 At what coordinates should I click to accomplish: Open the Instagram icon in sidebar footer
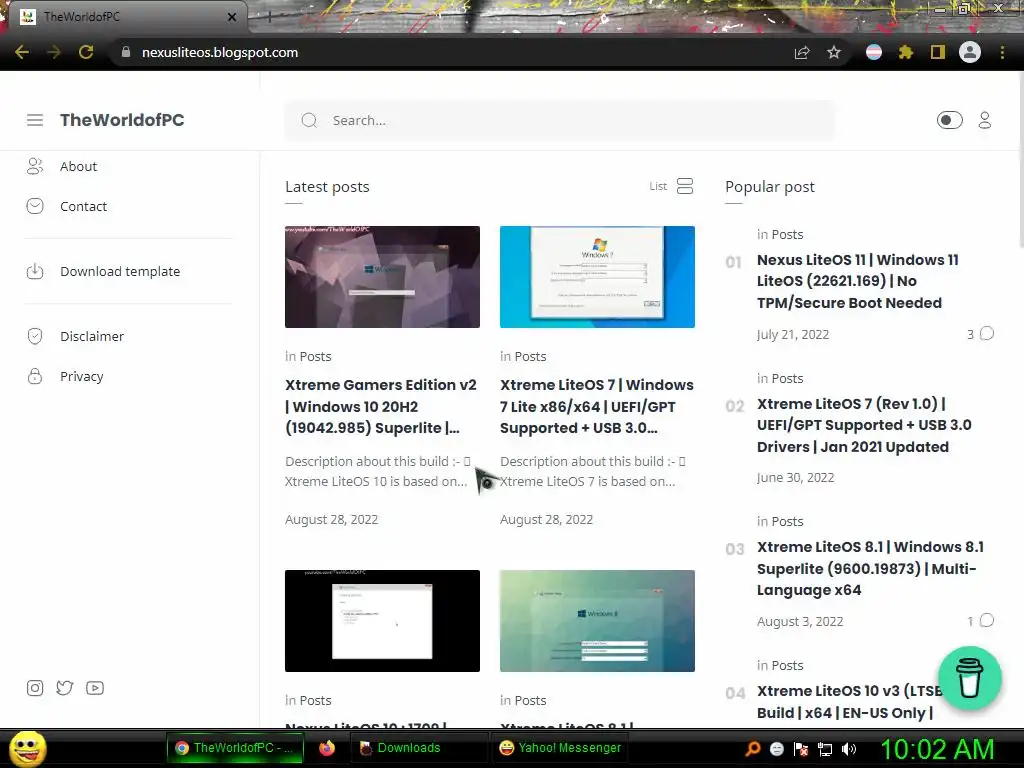pos(35,688)
